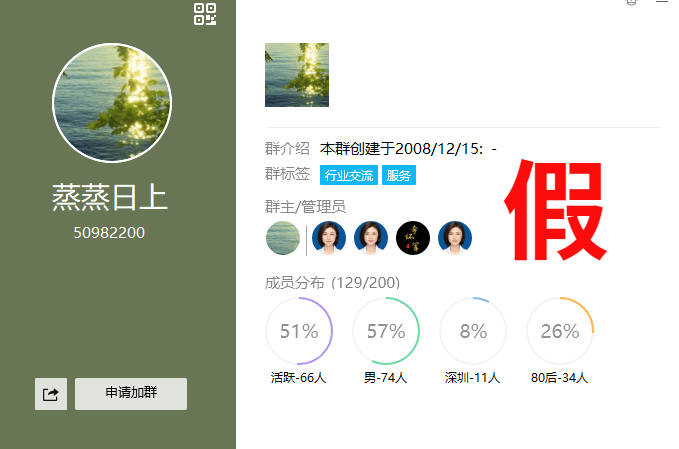Click the 成员分布 (129/200) heading

(333, 283)
